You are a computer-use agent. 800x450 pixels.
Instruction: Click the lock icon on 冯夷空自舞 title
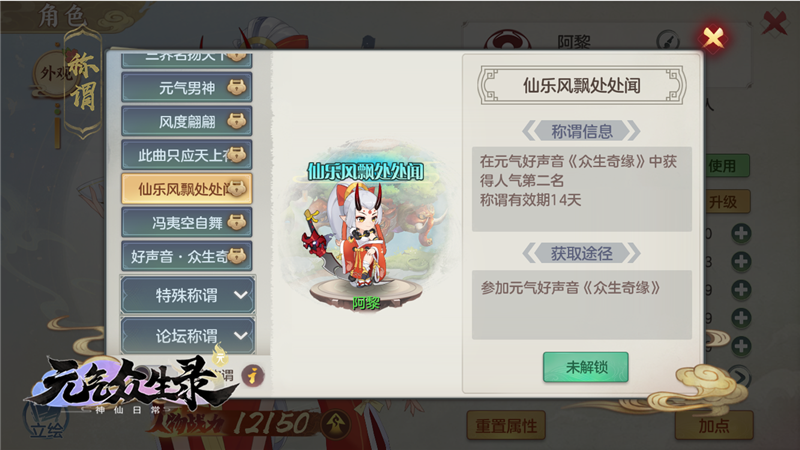237,222
